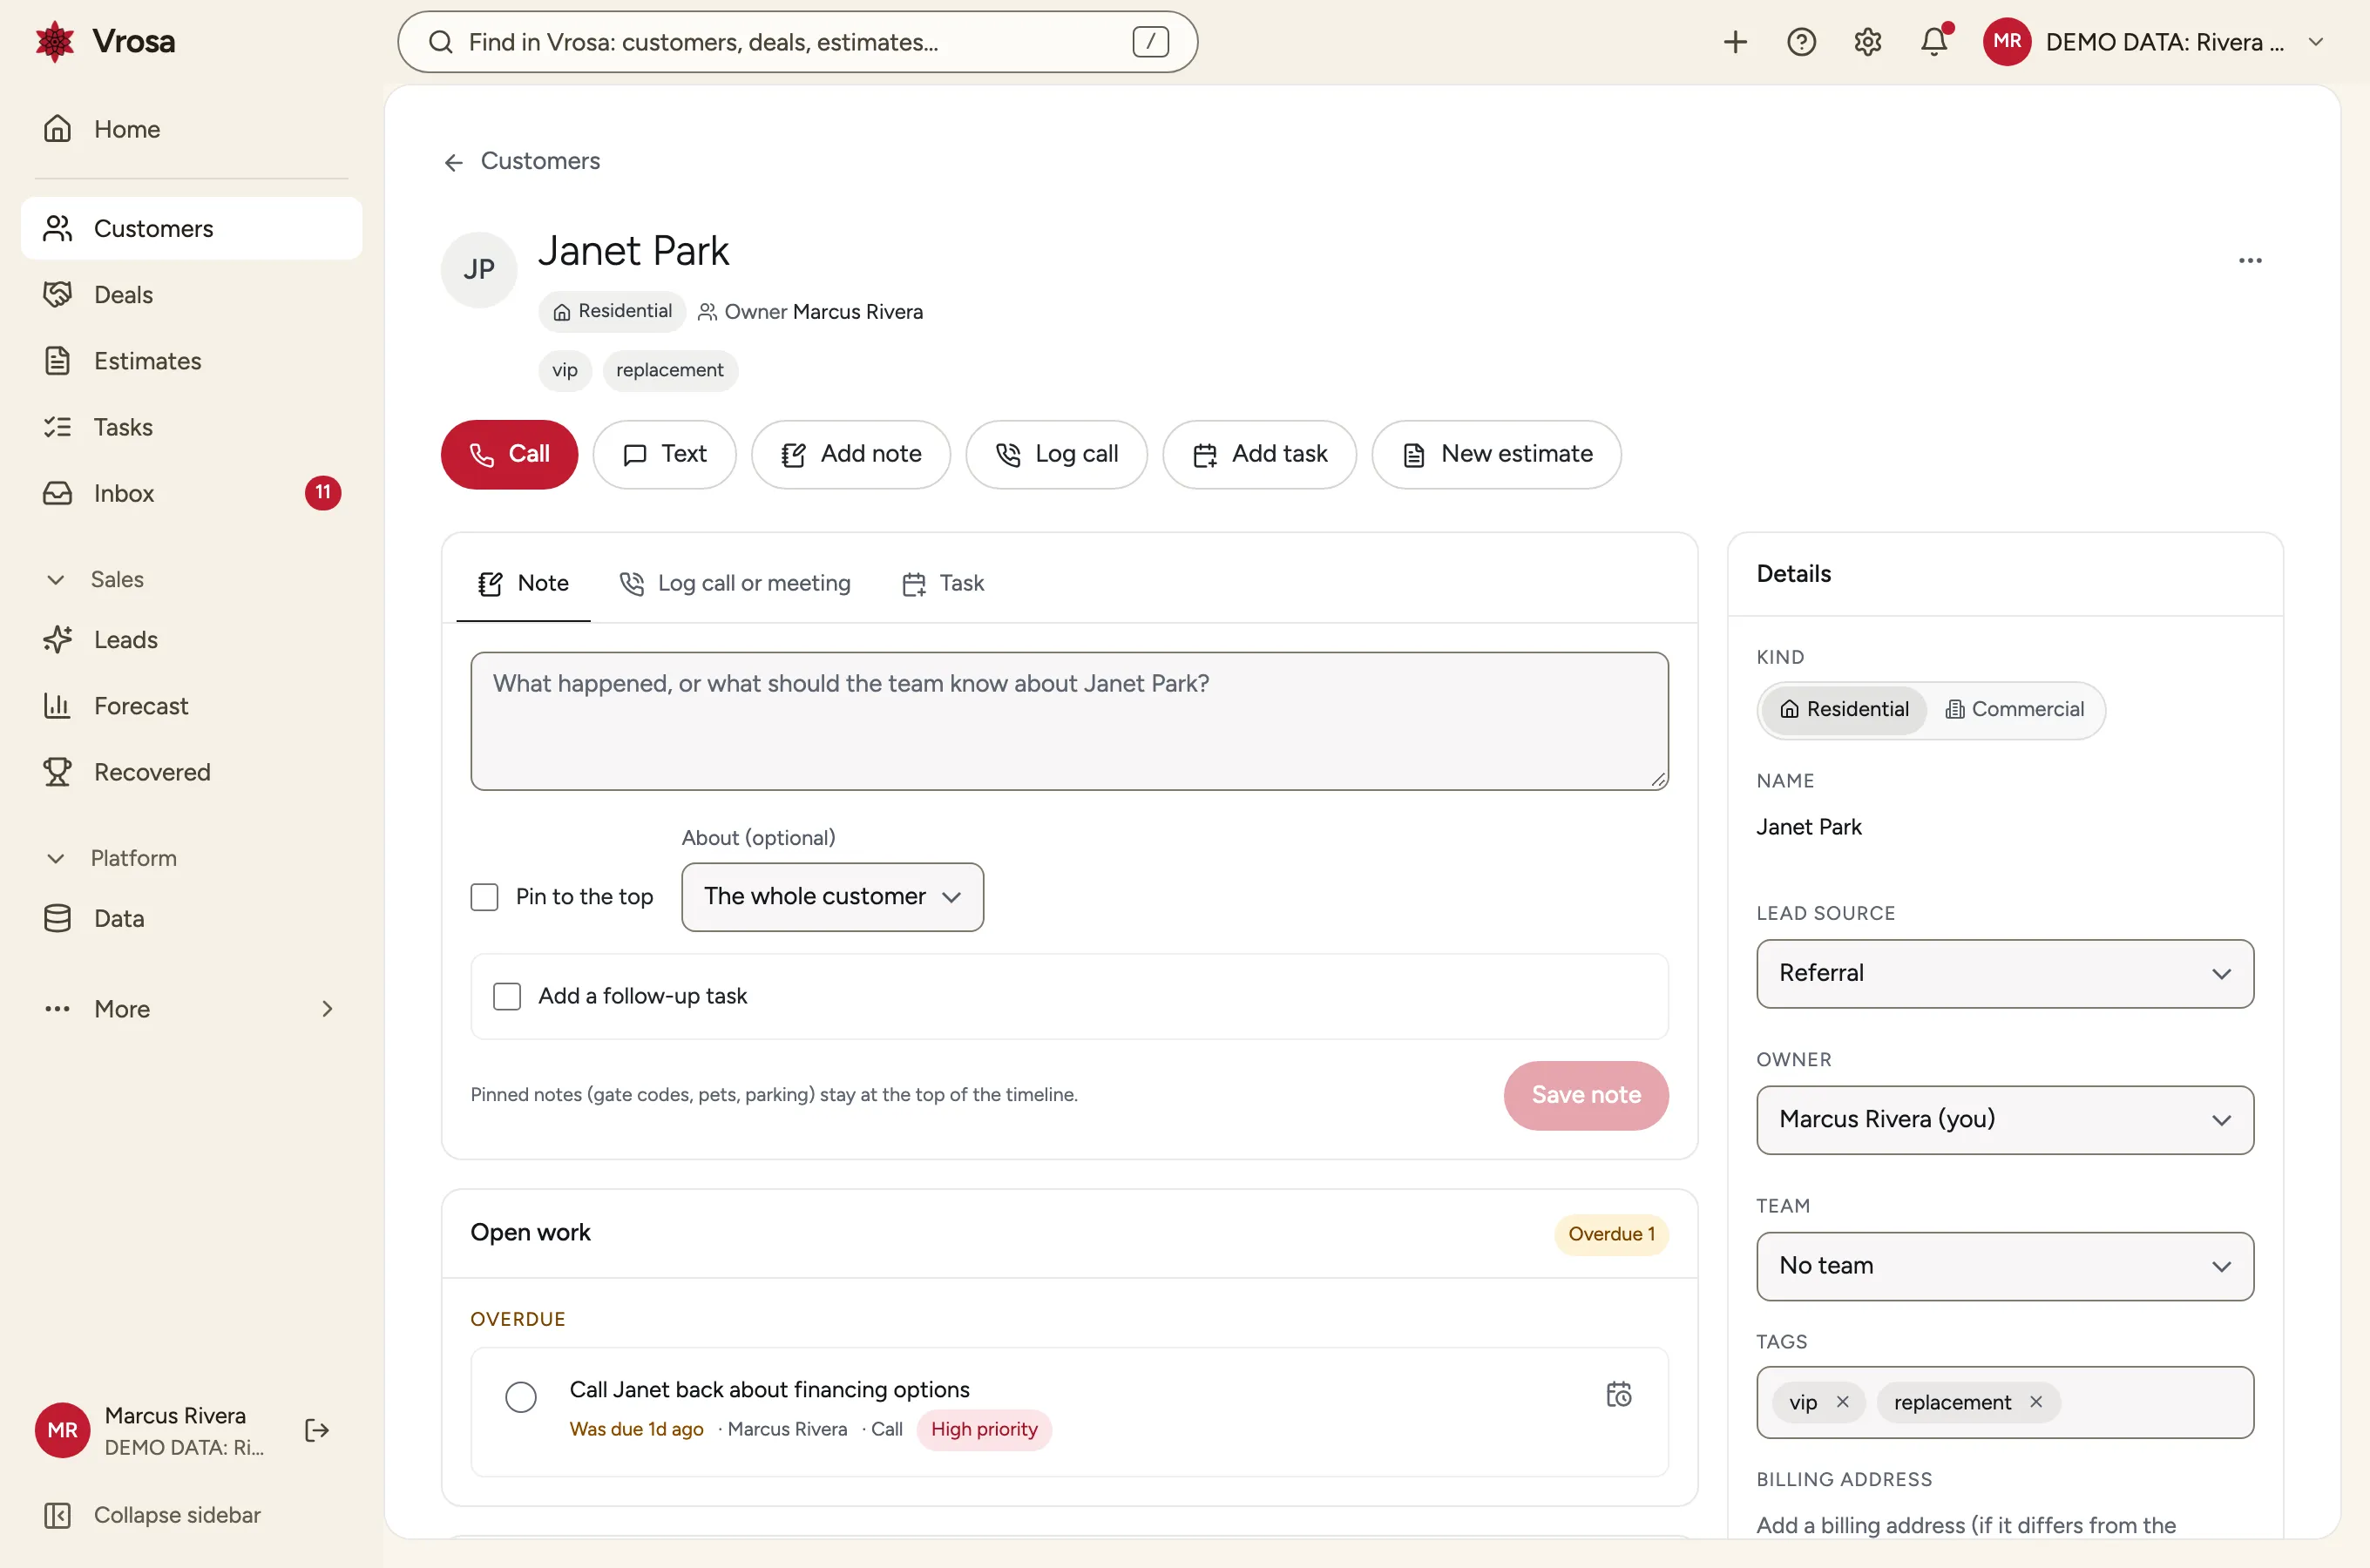Open the Inbox with 11 unread
Image resolution: width=2370 pixels, height=1568 pixels.
point(192,493)
